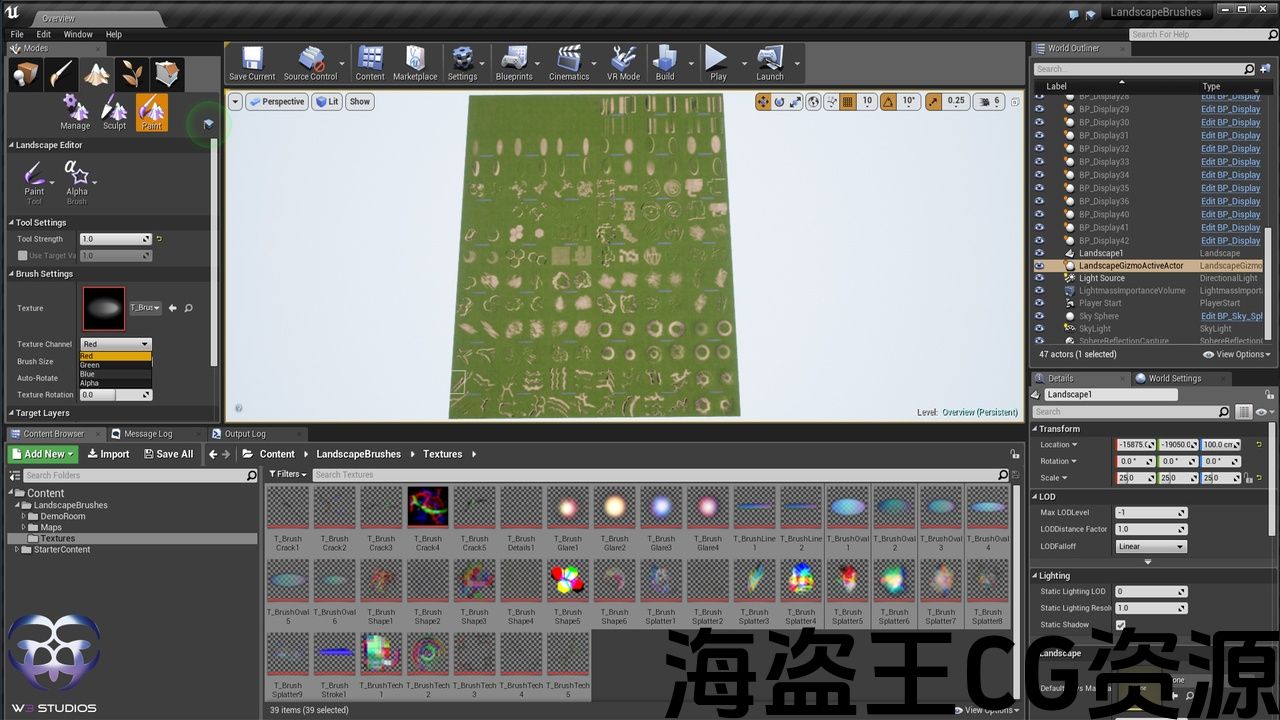This screenshot has width=1280, height=720.
Task: Open the Edit menu
Action: [44, 34]
